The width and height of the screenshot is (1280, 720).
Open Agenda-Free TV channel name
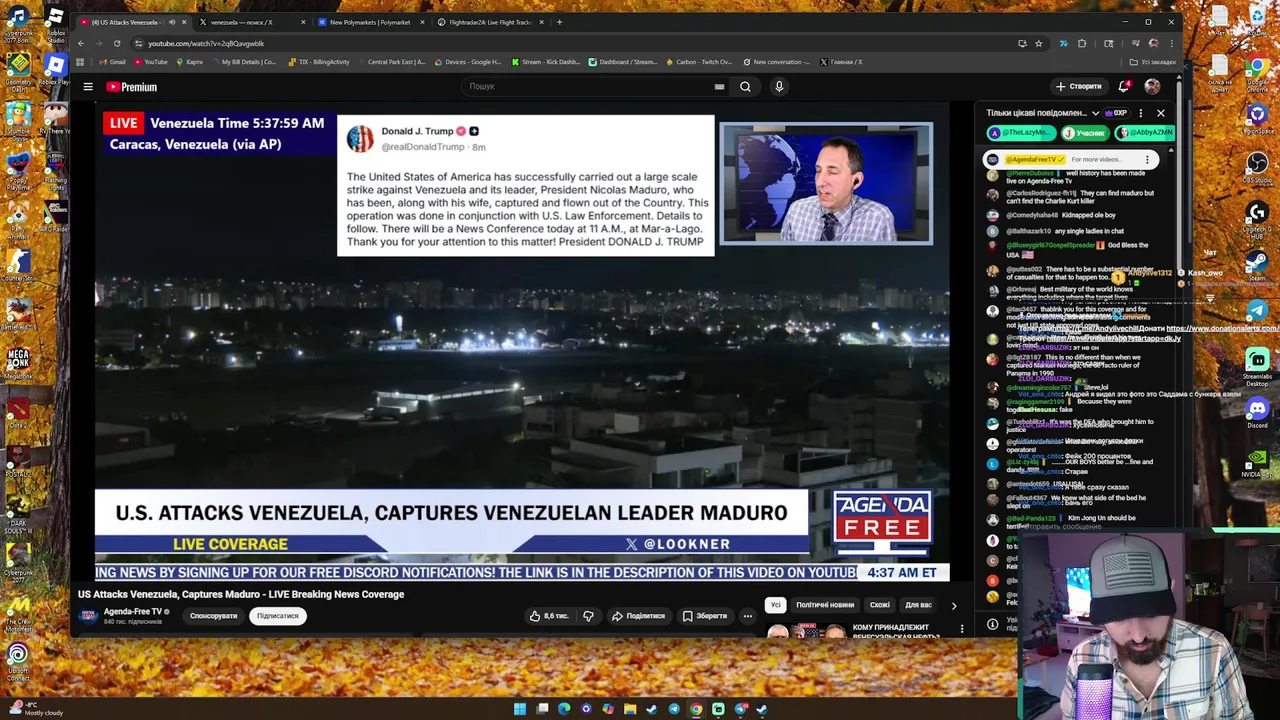tap(133, 612)
